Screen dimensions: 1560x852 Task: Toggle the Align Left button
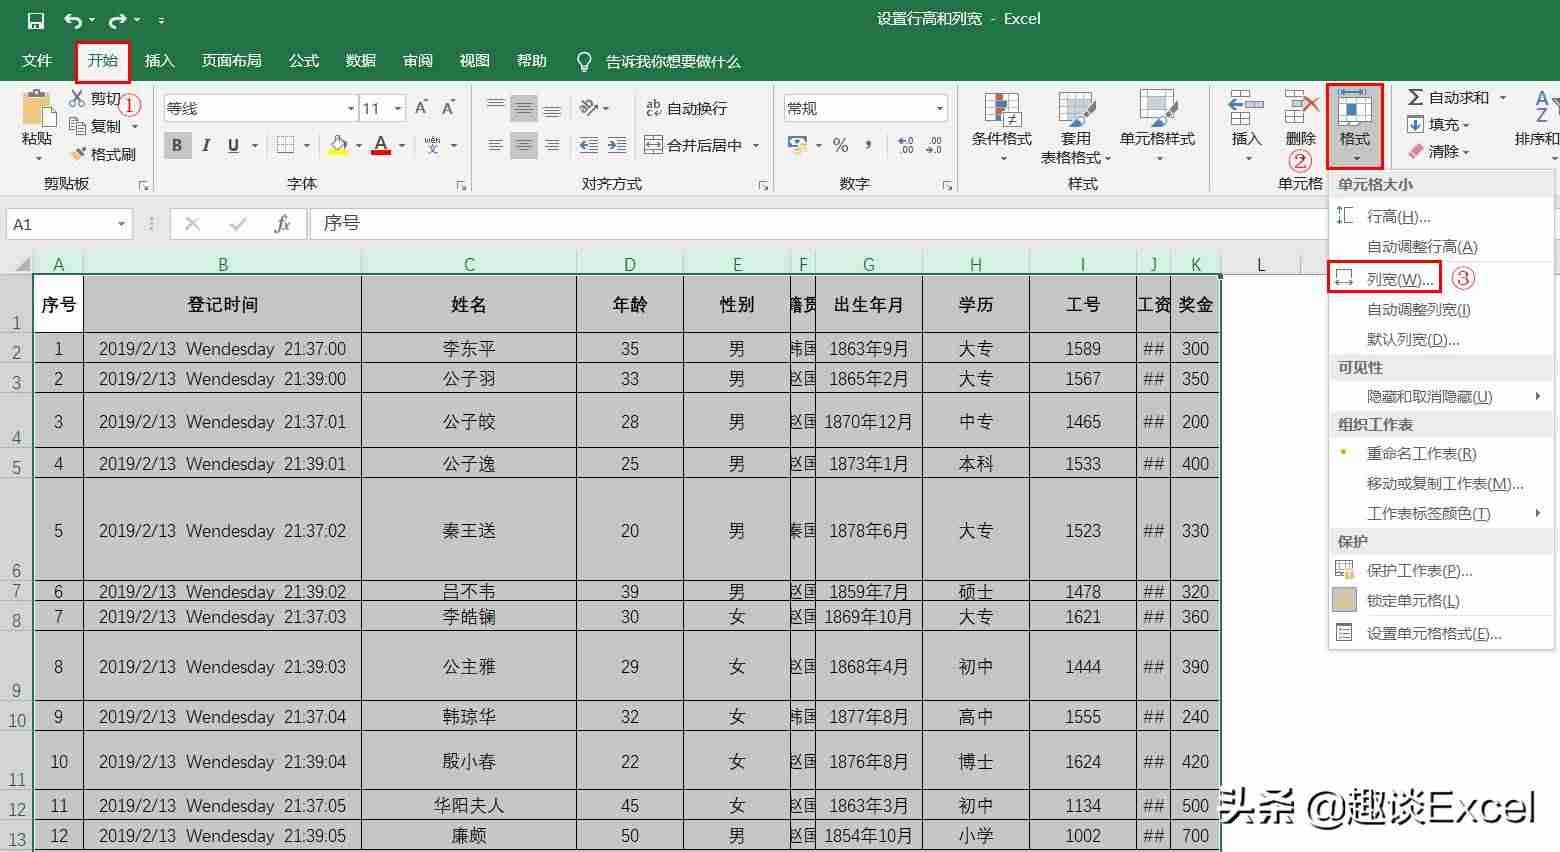point(495,145)
